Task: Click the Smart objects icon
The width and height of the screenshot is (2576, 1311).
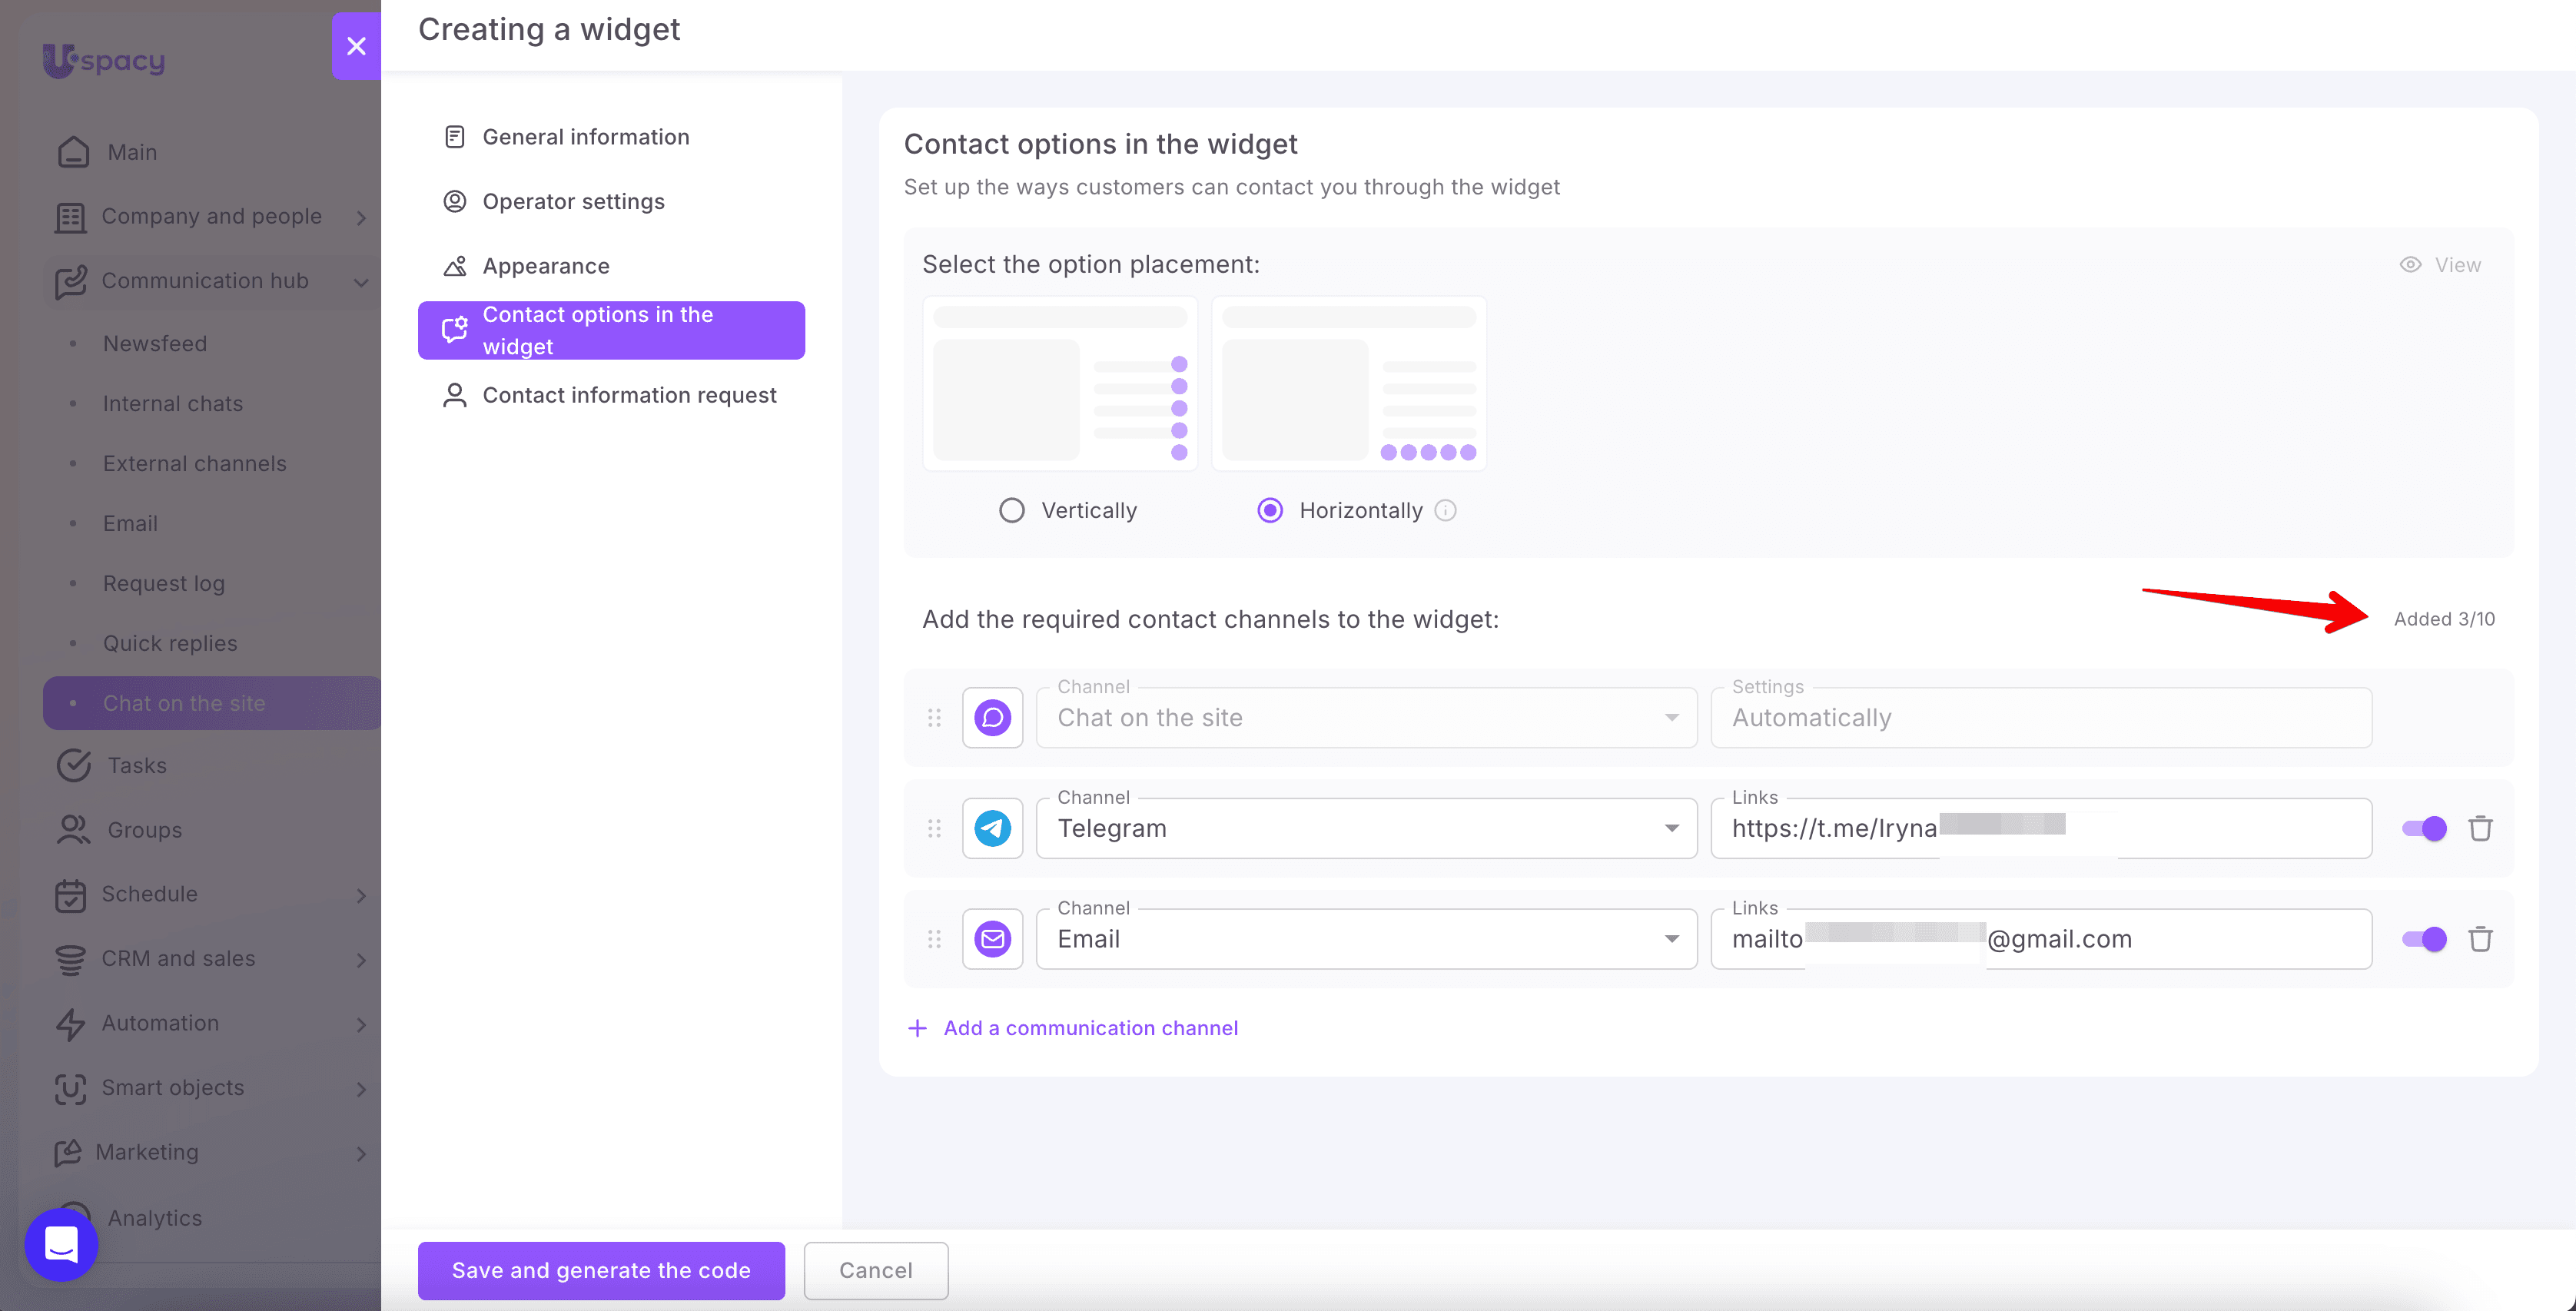Action: point(70,1088)
